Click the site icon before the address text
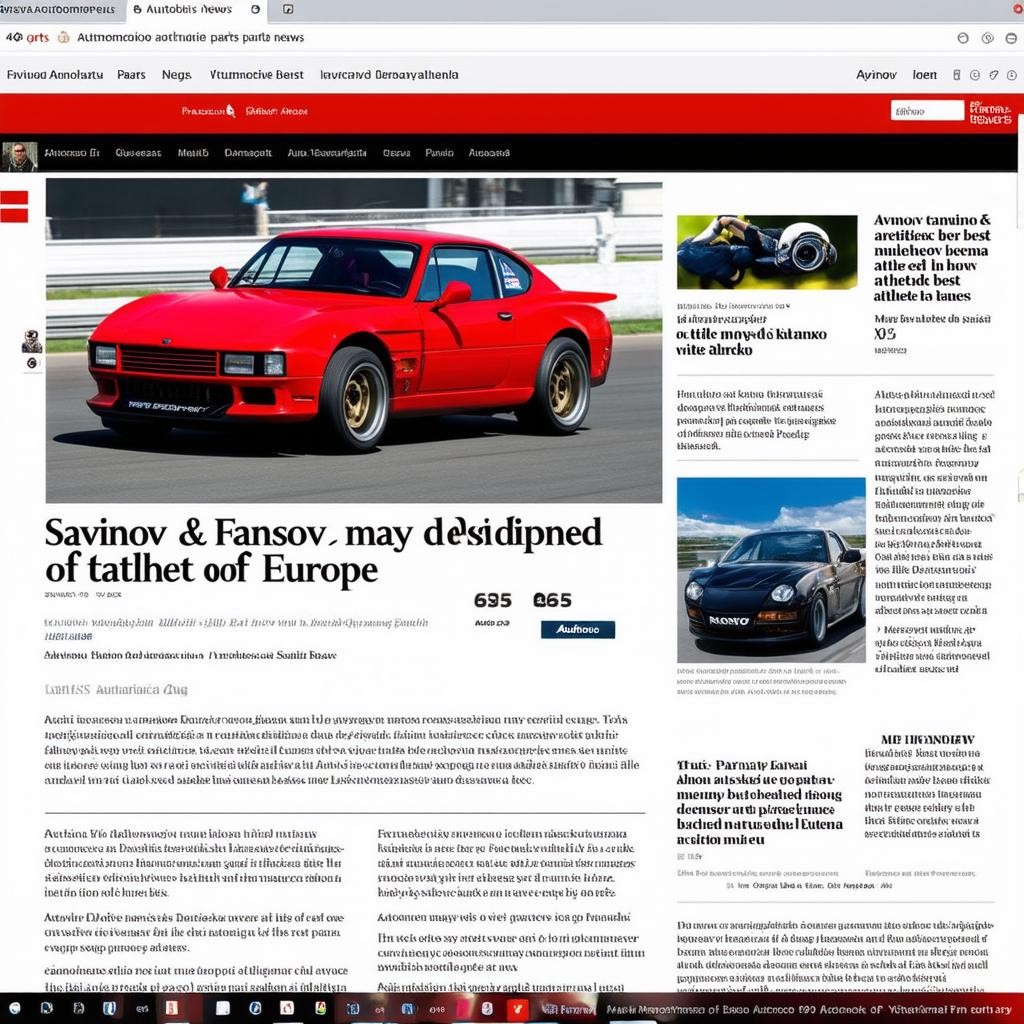The height and width of the screenshot is (1024, 1024). (63, 38)
